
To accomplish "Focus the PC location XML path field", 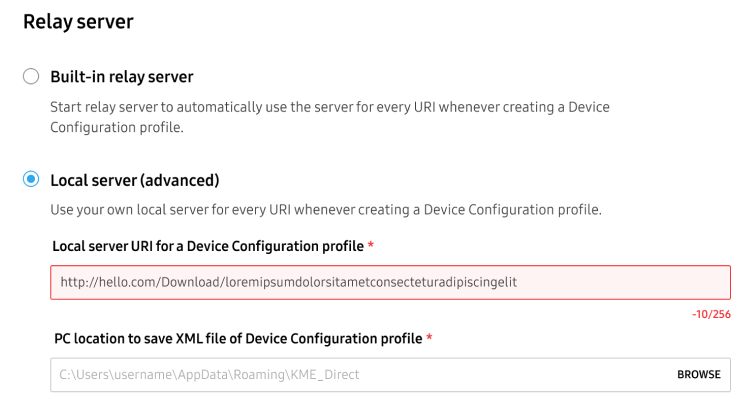I will coord(390,375).
